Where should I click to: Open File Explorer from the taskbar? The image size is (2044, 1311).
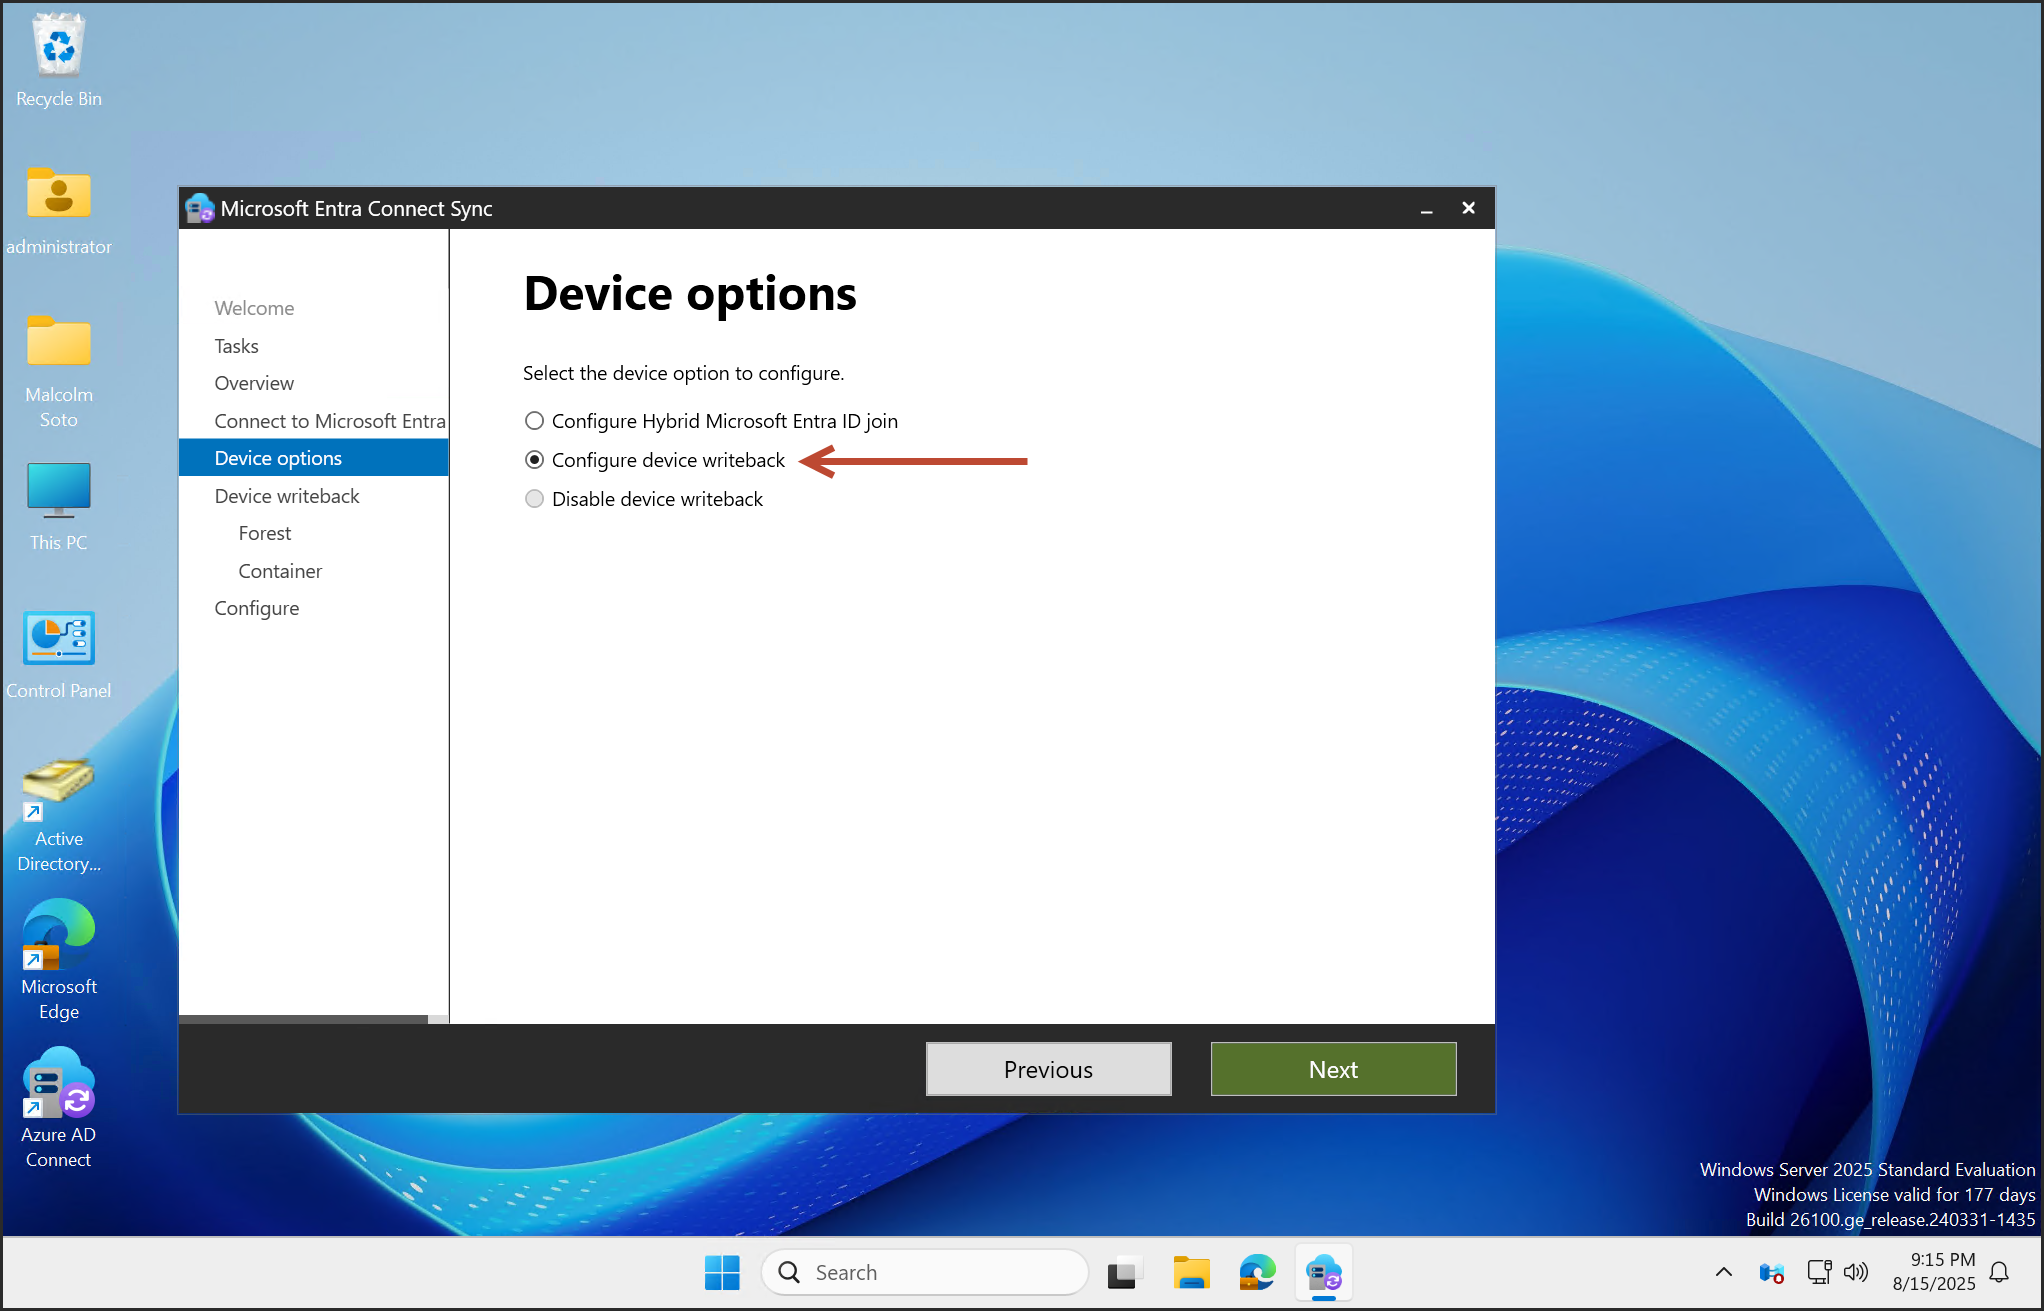[1191, 1273]
